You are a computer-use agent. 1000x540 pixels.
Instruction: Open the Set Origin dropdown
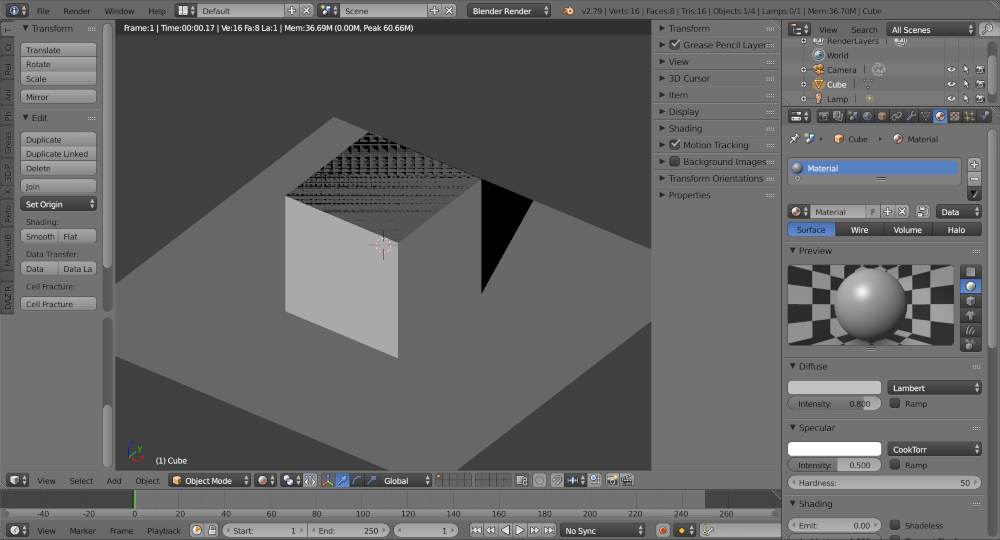coord(58,204)
